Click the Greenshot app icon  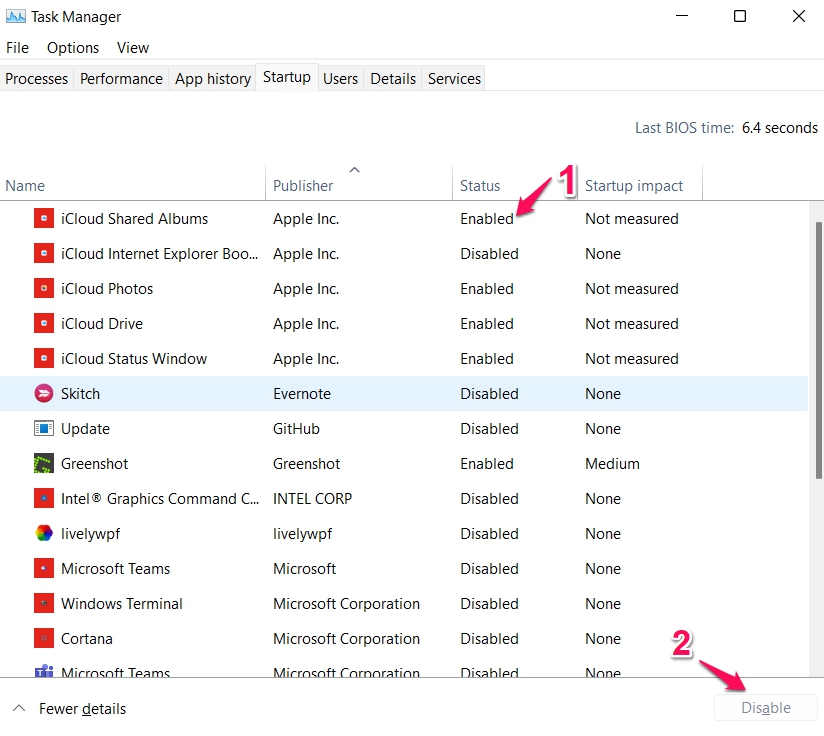(x=44, y=463)
